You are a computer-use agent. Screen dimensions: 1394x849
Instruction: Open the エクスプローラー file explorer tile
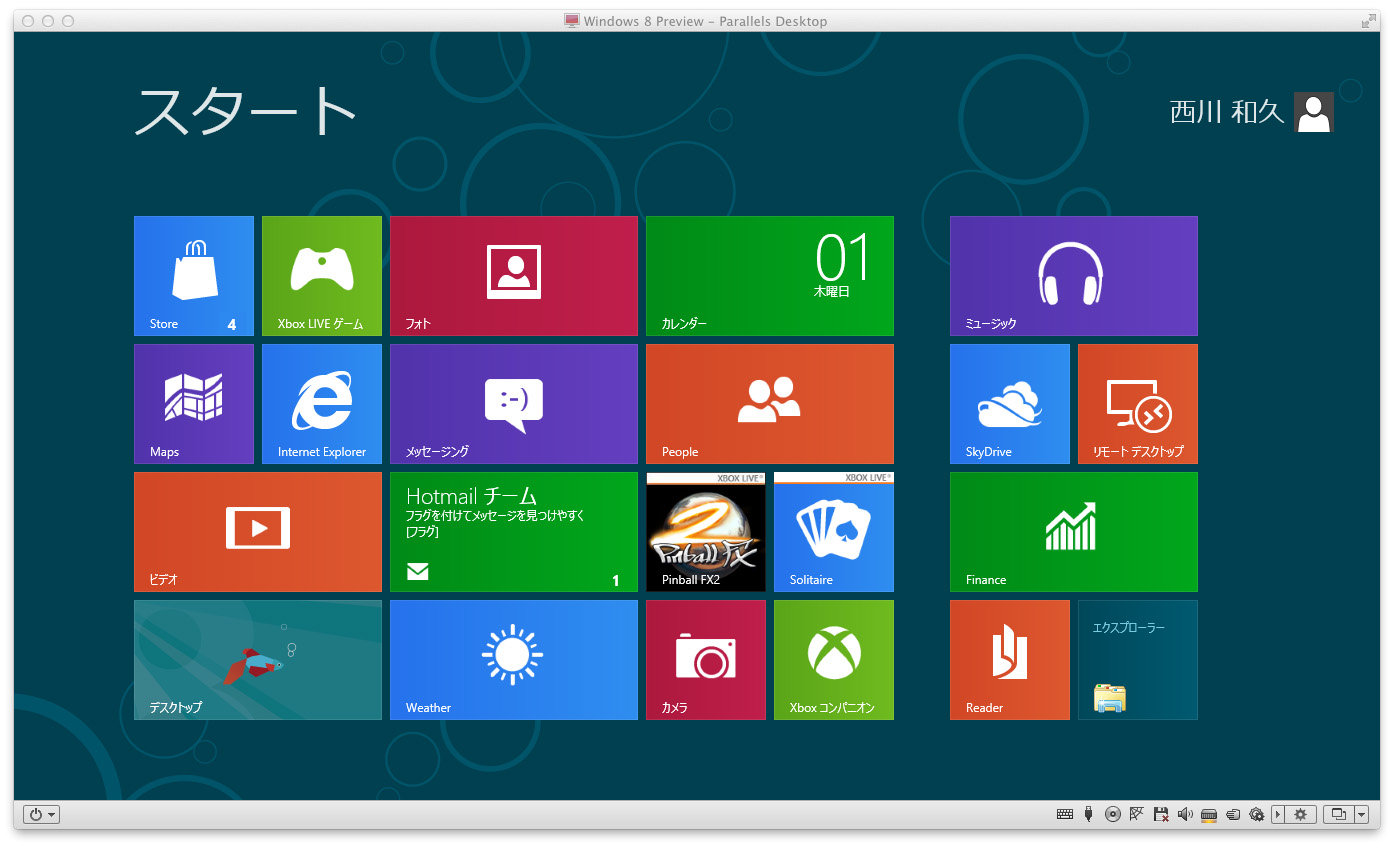pos(1138,660)
